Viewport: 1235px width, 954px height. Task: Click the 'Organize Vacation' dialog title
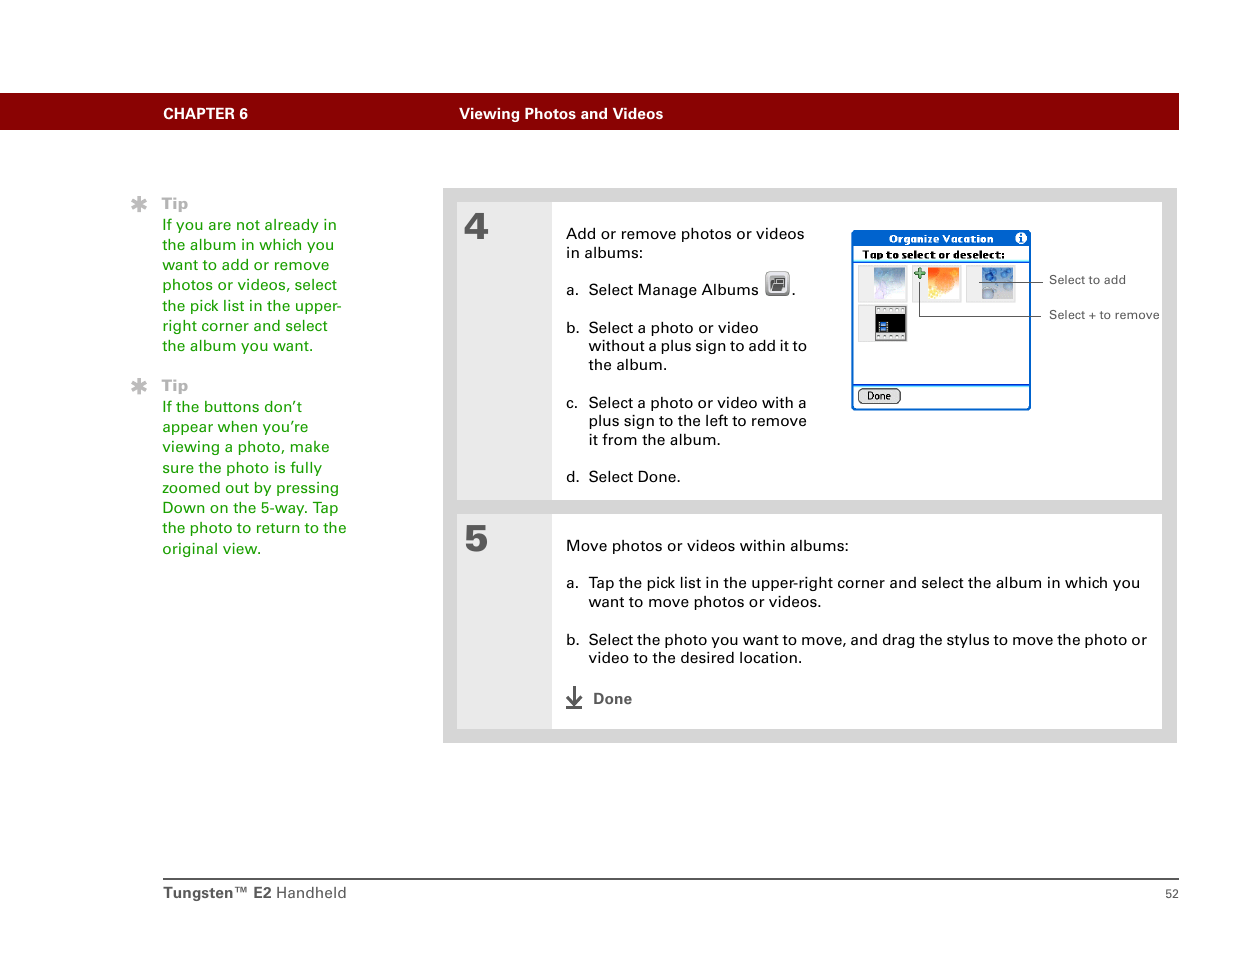[941, 239]
